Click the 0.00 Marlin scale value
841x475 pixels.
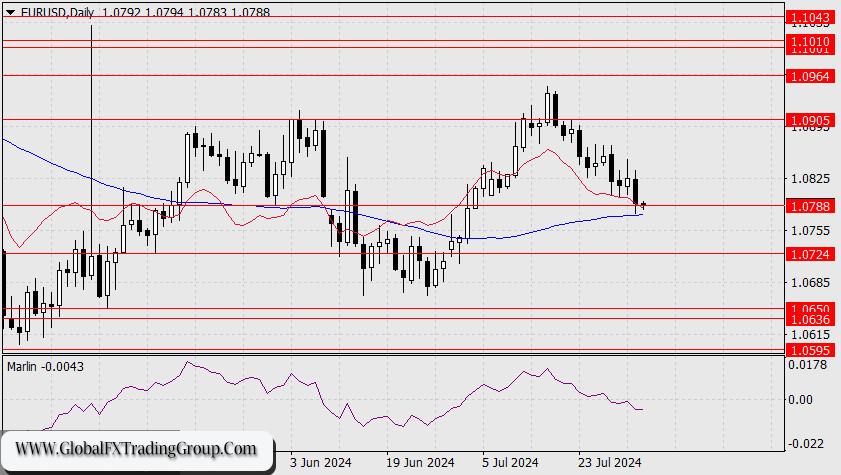click(800, 399)
